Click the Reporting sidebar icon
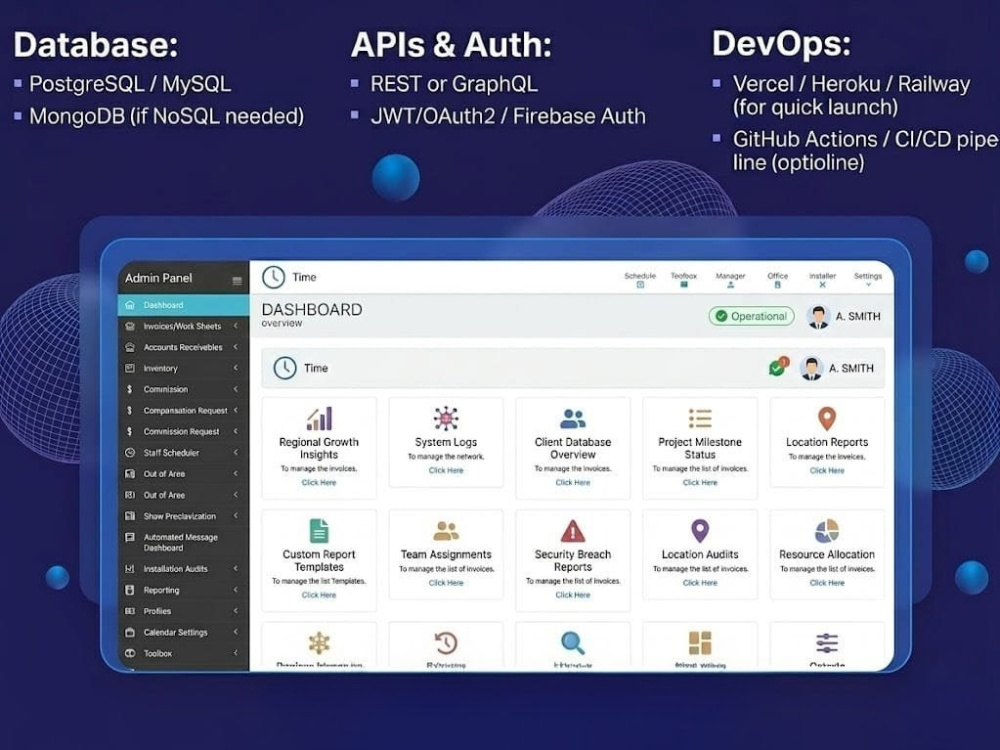Screen dimensions: 1000x750 pyautogui.click(x=130, y=590)
